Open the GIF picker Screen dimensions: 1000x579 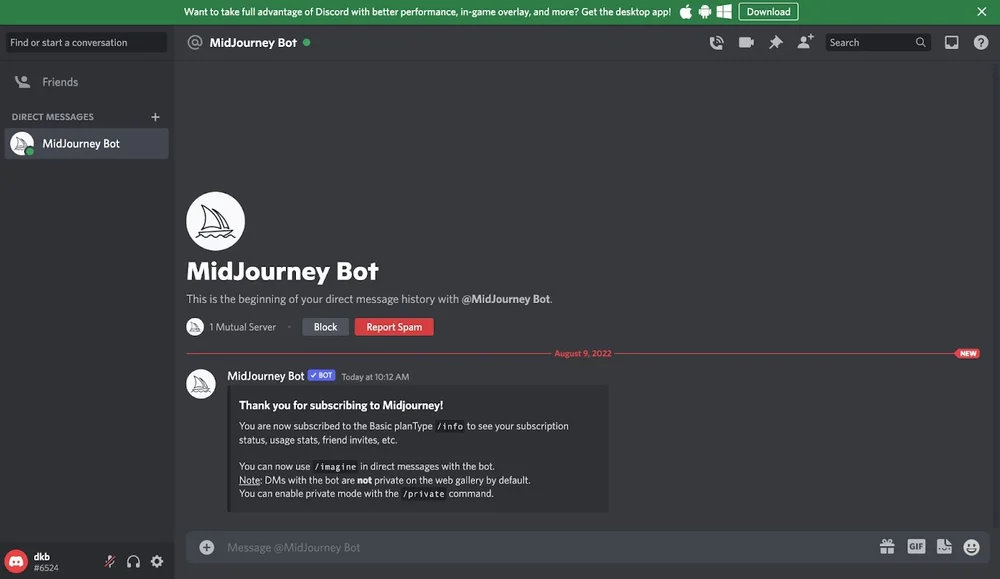pos(916,546)
